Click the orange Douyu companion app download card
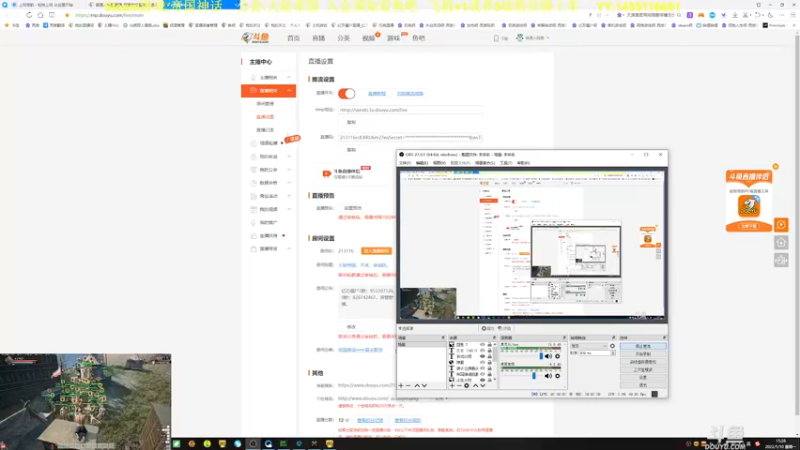The height and width of the screenshot is (450, 800). point(749,201)
